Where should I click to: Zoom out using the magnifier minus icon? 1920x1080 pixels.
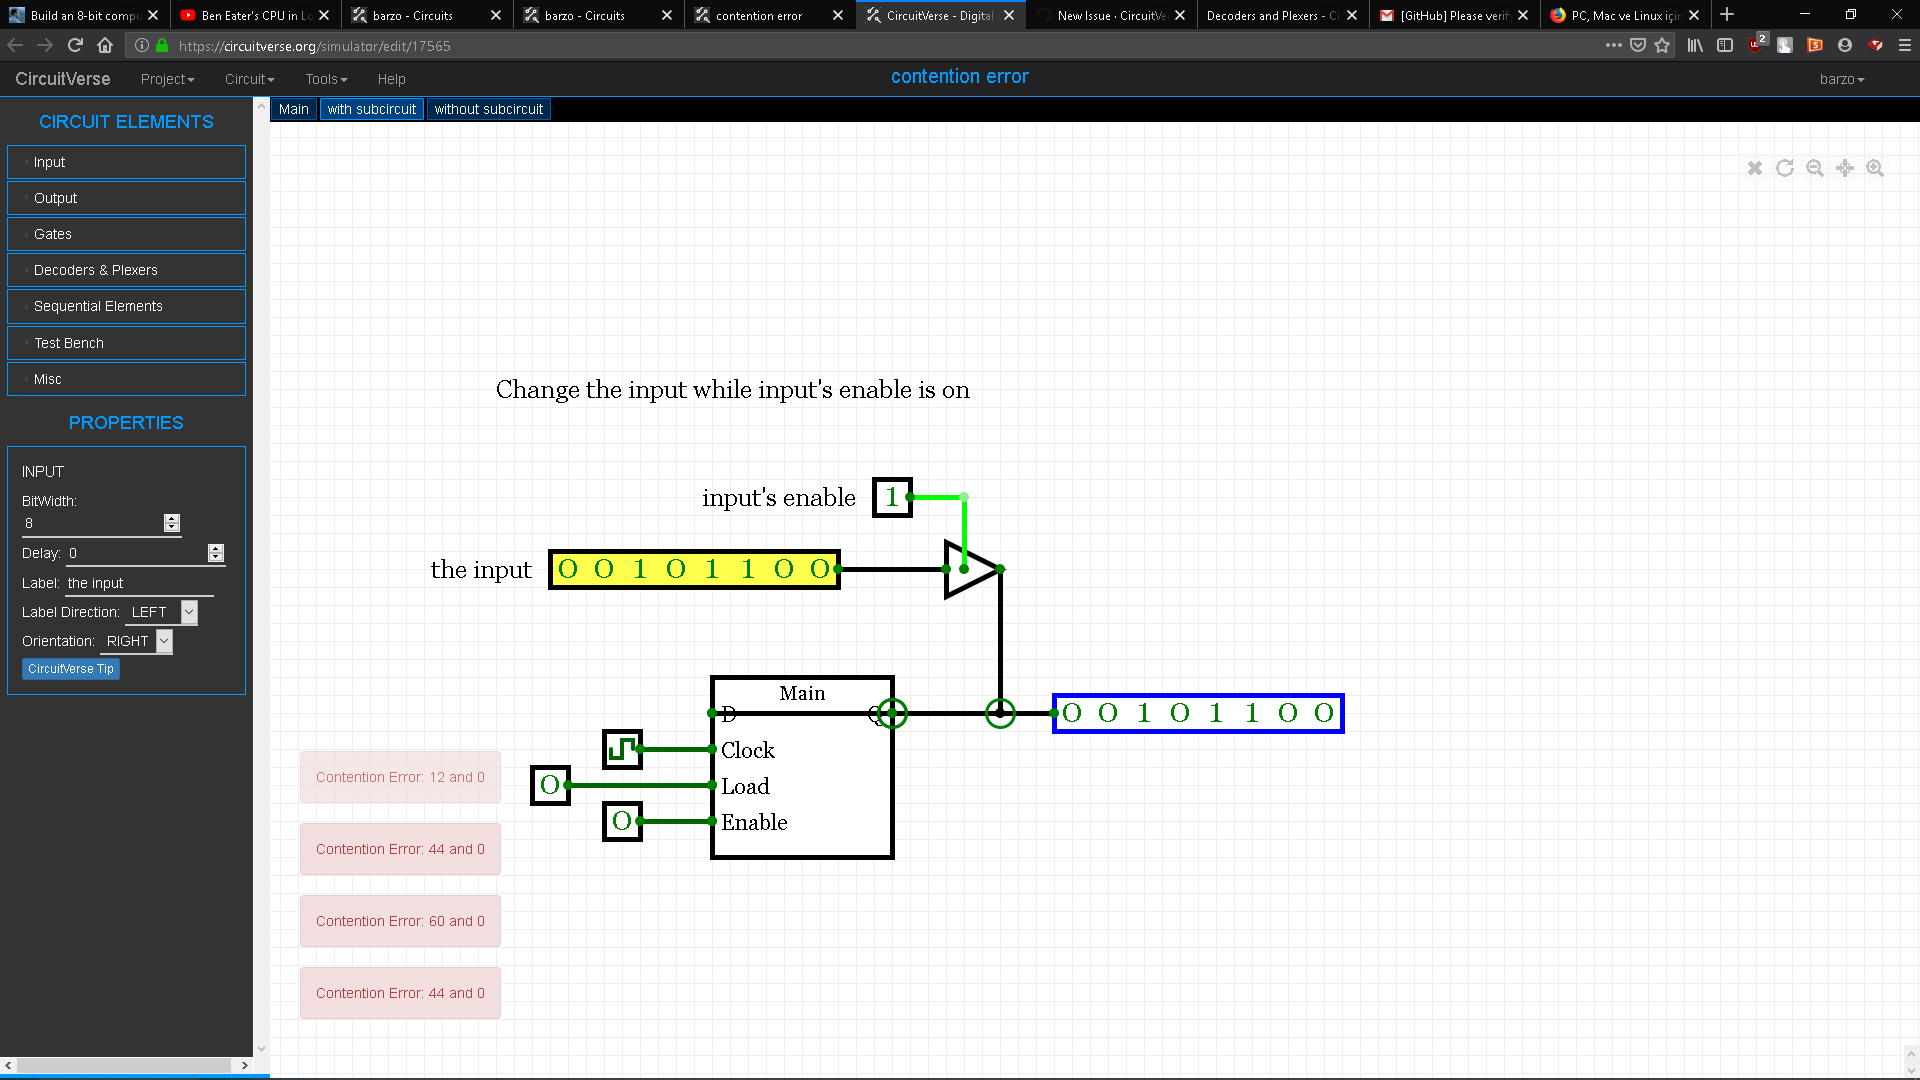pyautogui.click(x=1815, y=168)
